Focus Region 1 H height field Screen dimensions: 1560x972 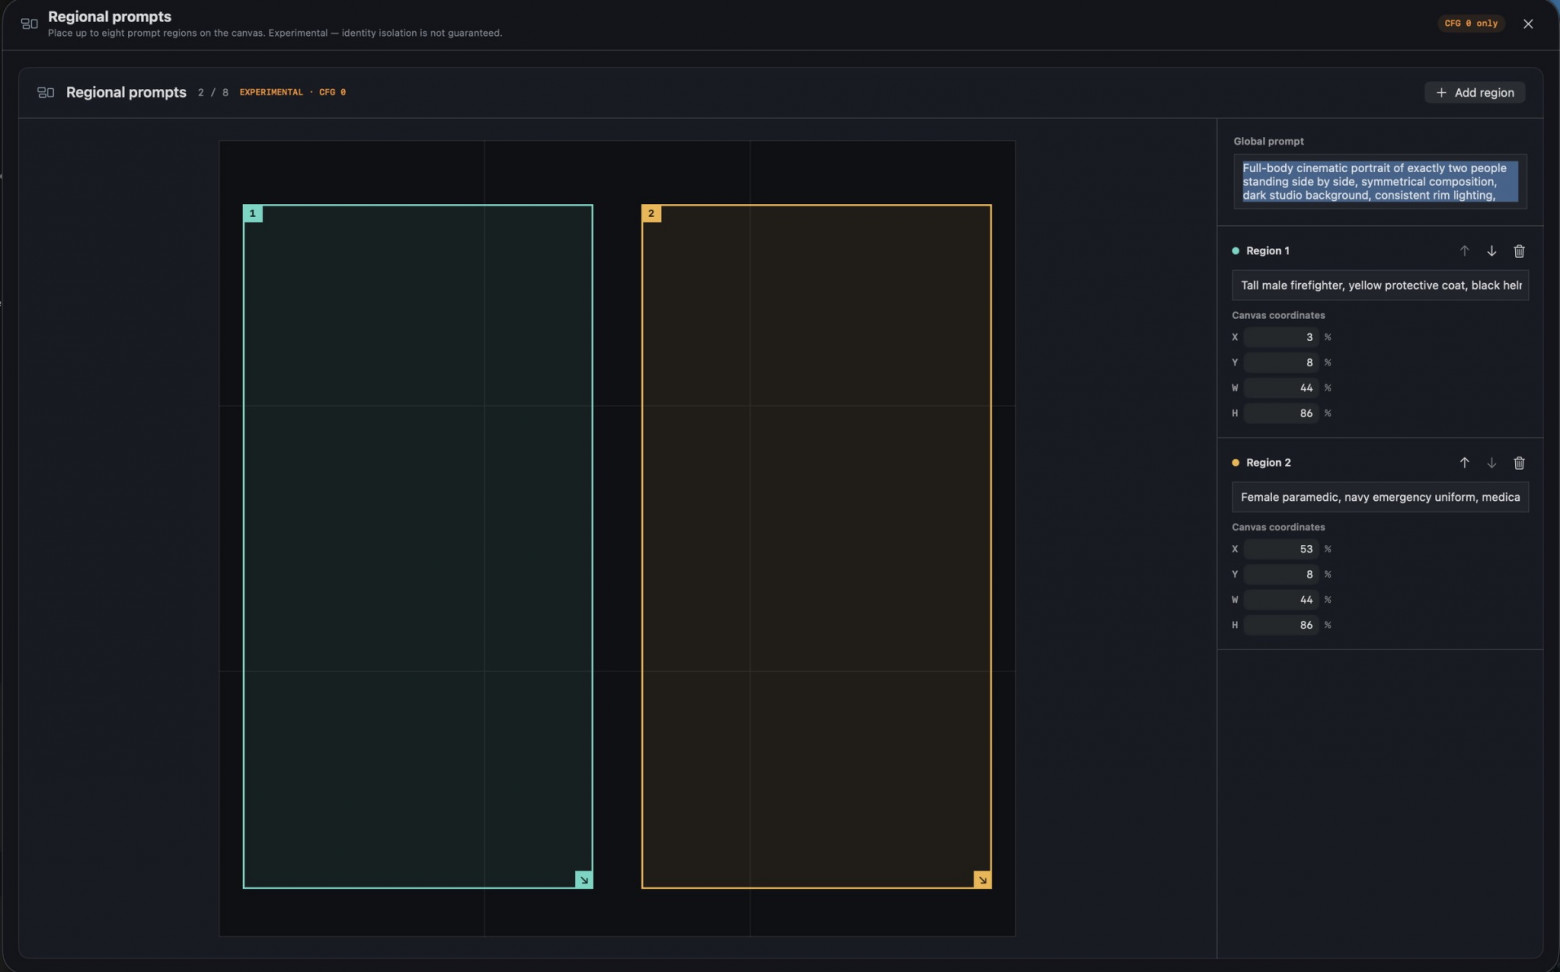[1281, 413]
